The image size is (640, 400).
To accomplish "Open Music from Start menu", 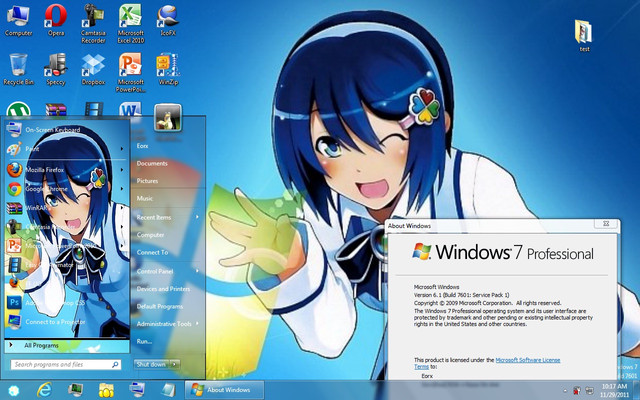I will tap(144, 198).
